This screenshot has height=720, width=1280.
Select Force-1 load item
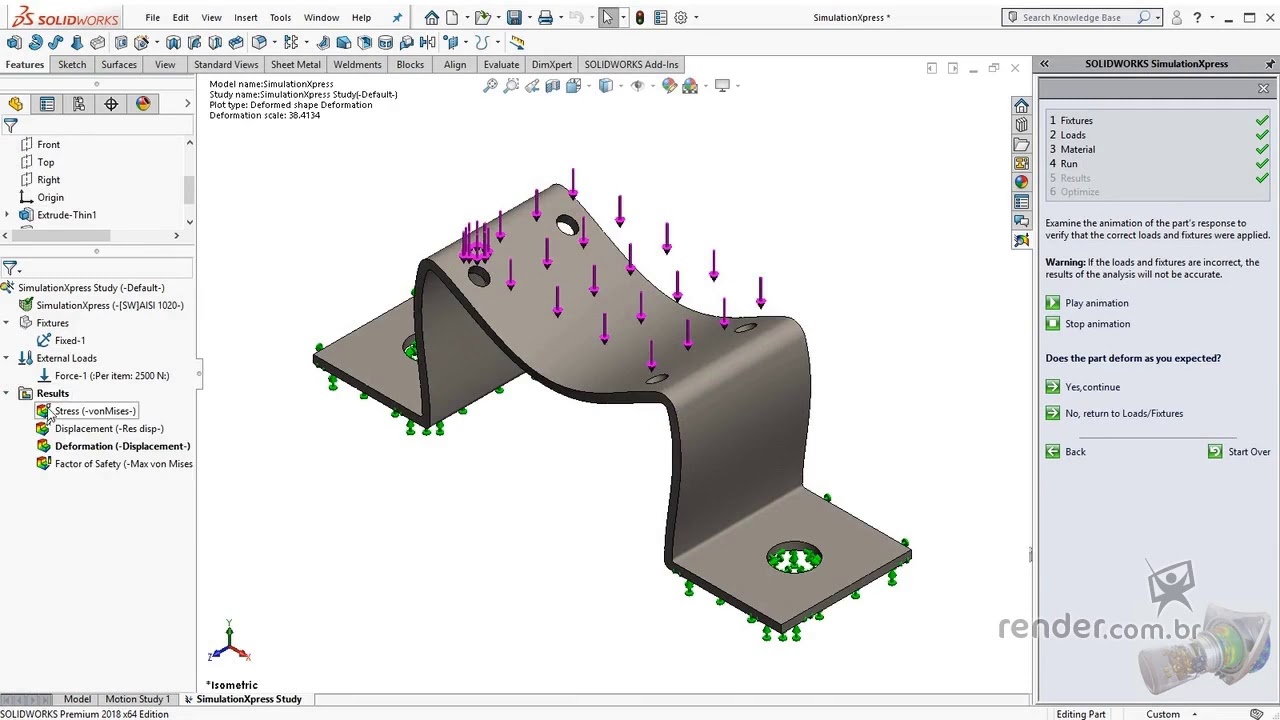(x=112, y=376)
